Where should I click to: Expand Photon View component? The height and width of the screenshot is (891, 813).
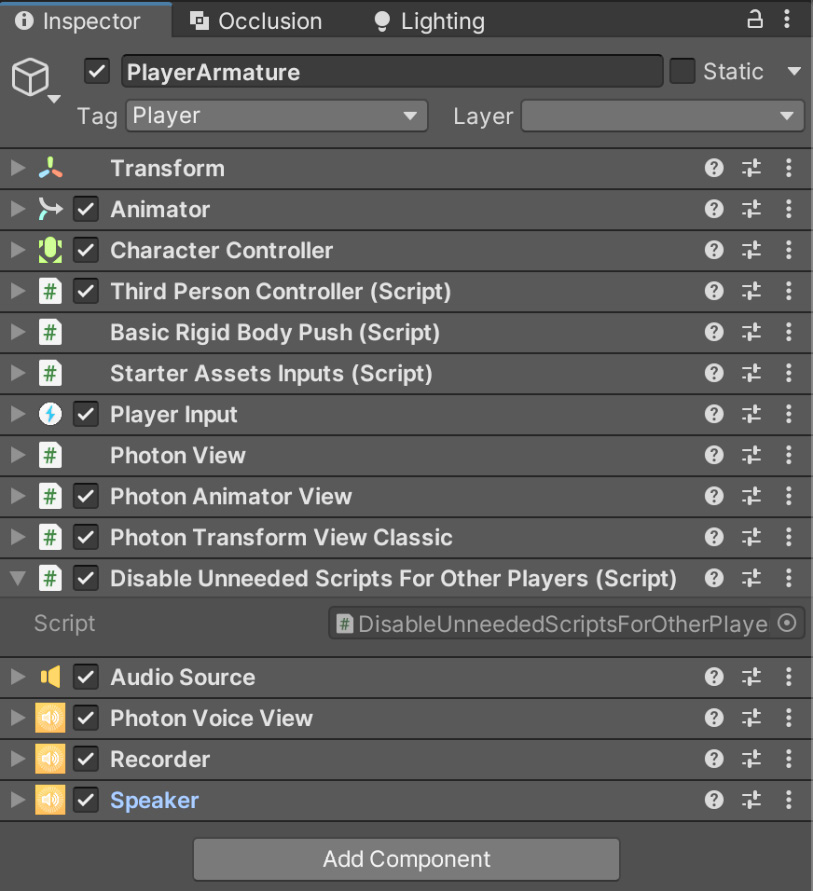tap(18, 455)
